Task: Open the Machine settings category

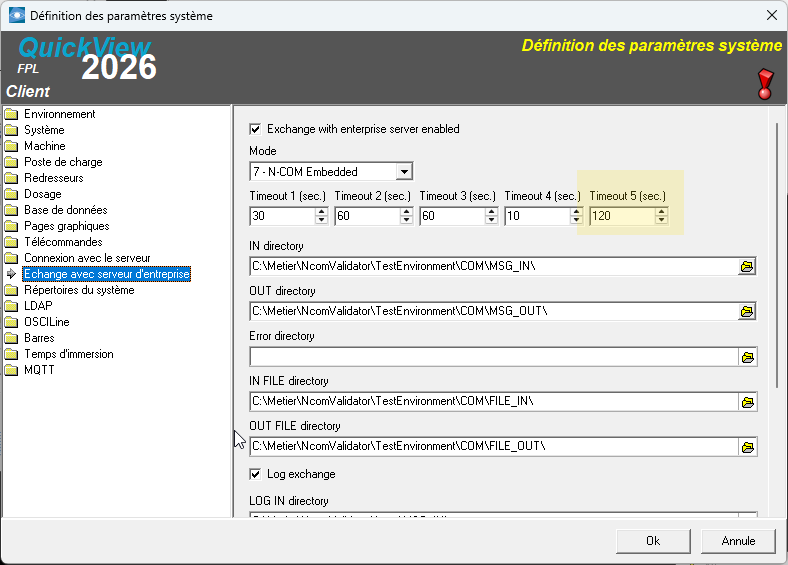Action: pyautogui.click(x=45, y=146)
